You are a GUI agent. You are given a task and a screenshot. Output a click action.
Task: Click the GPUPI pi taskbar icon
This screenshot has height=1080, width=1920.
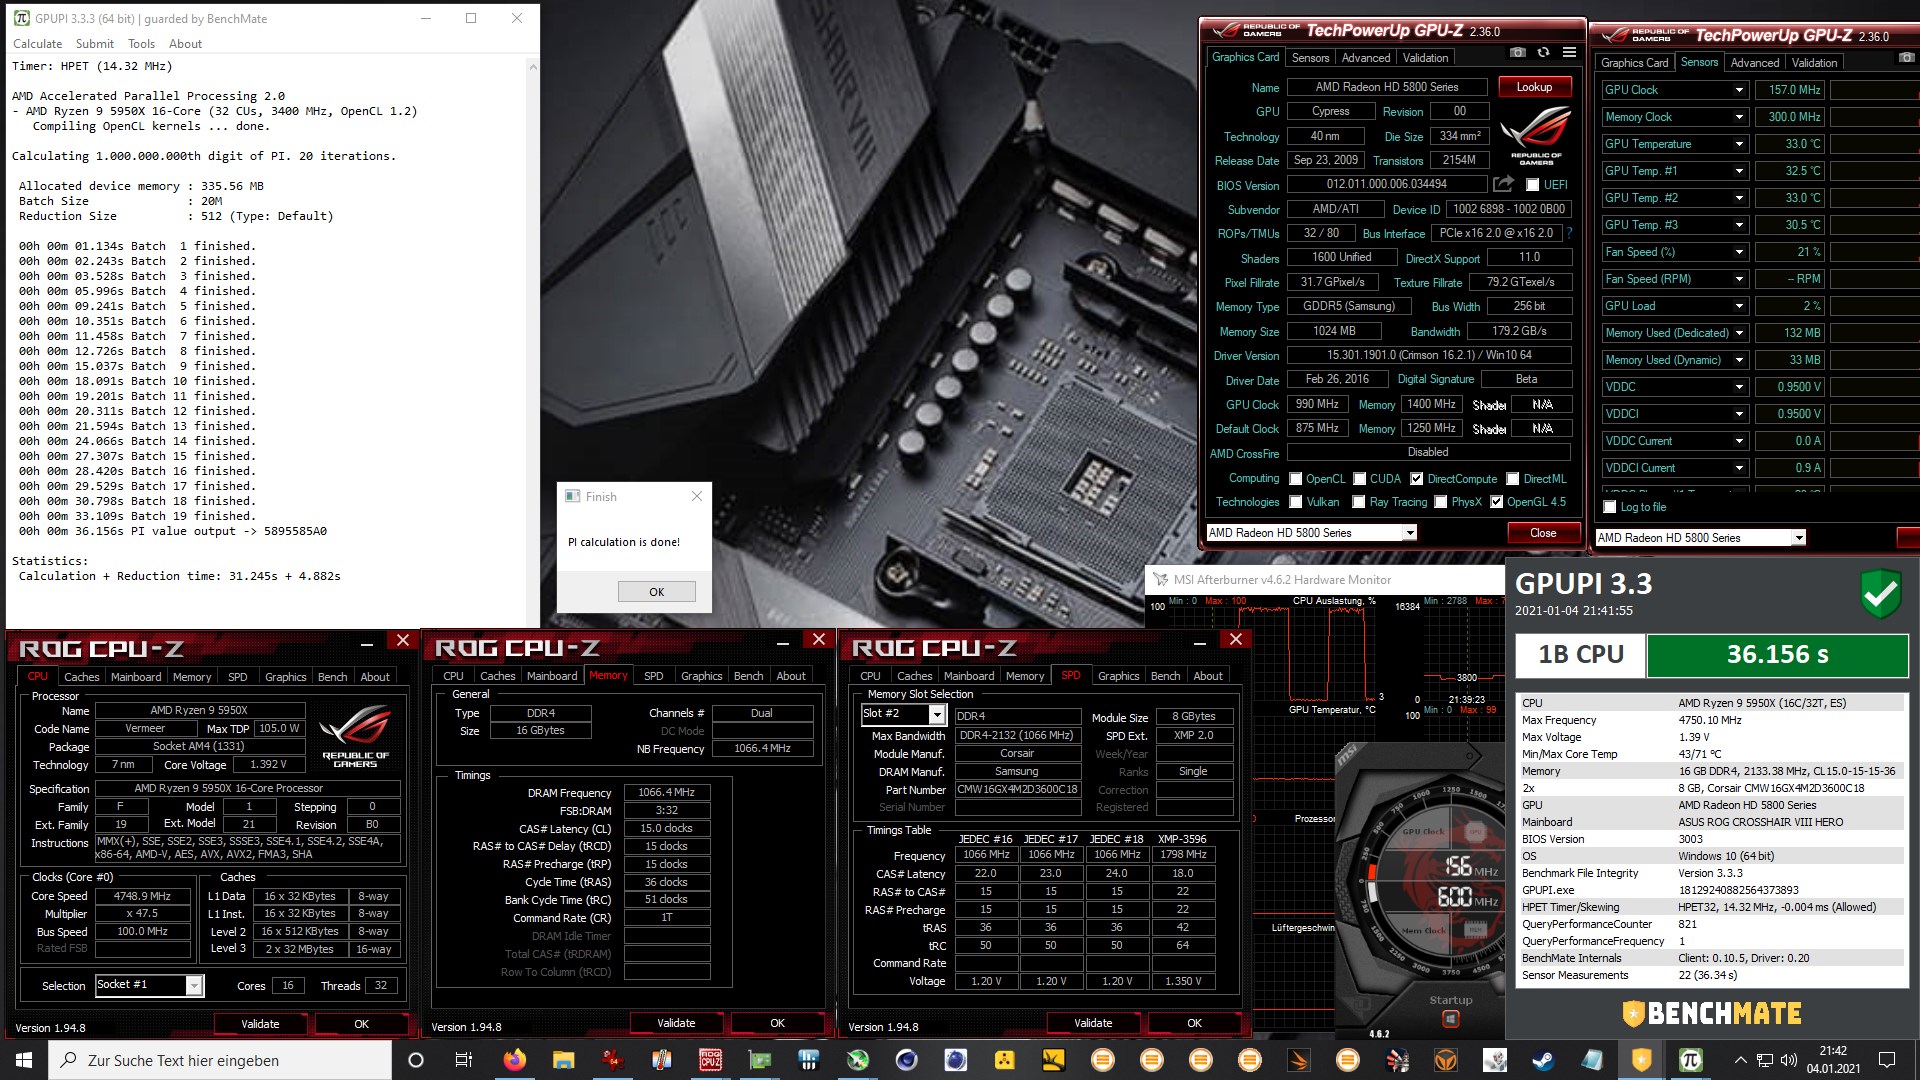coord(1690,1060)
